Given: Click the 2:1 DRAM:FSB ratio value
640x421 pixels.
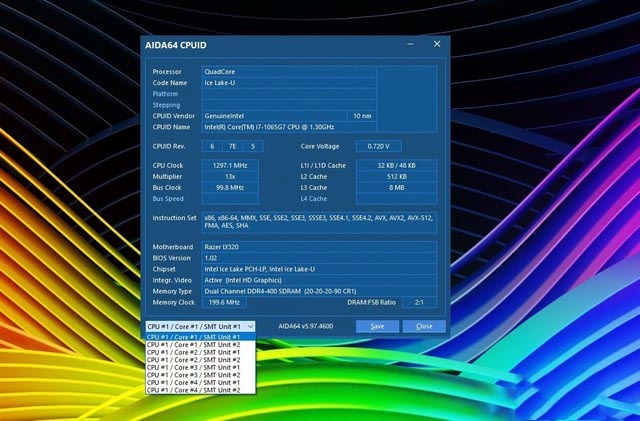Looking at the screenshot, I should coord(419,302).
